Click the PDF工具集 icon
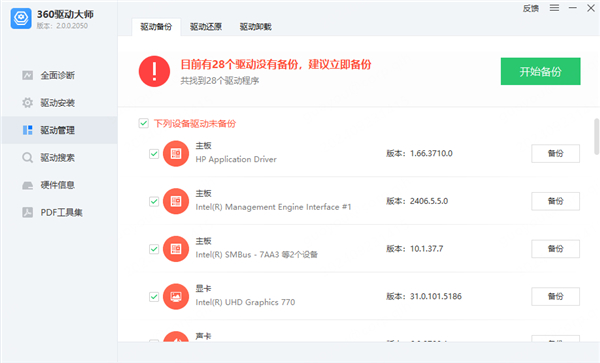 coord(27,212)
